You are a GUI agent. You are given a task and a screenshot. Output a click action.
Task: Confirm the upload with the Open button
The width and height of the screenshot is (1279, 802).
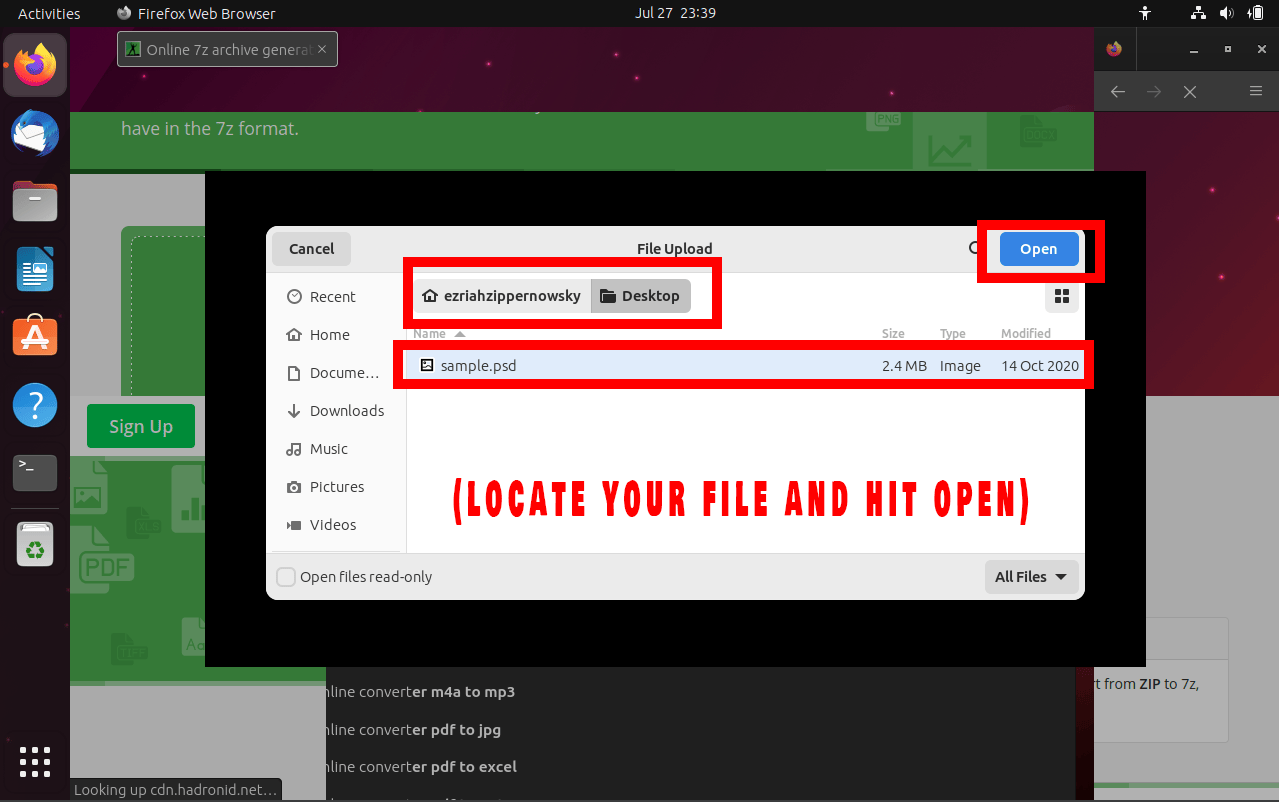(1038, 248)
